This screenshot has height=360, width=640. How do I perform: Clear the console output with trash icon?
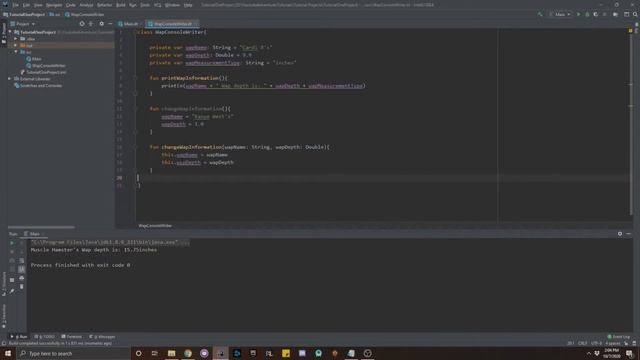(22, 287)
